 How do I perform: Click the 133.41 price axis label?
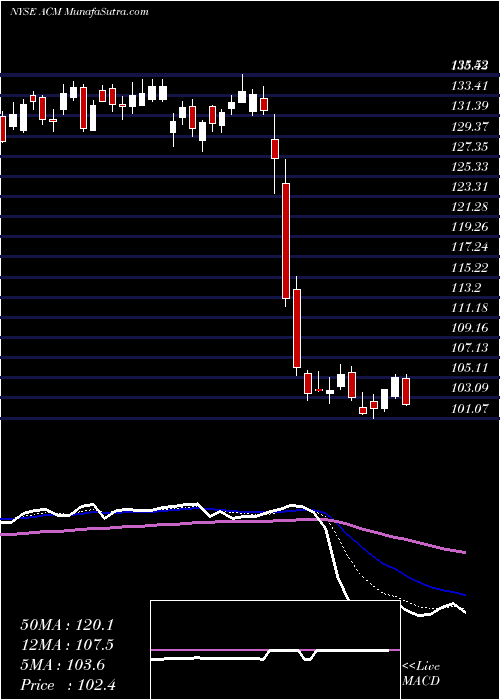point(470,86)
